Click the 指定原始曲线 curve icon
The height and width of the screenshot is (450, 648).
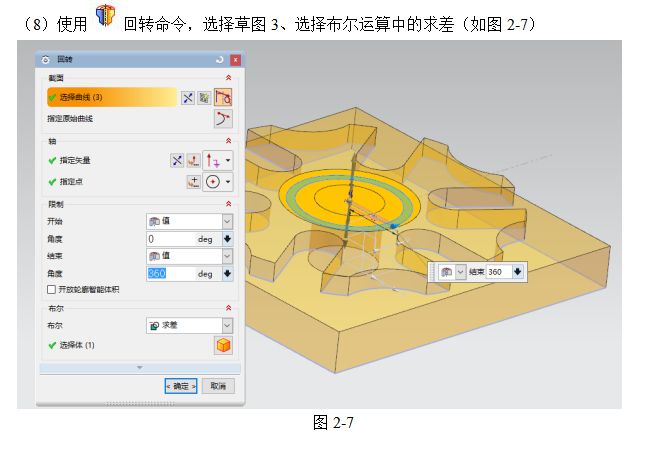coord(223,119)
